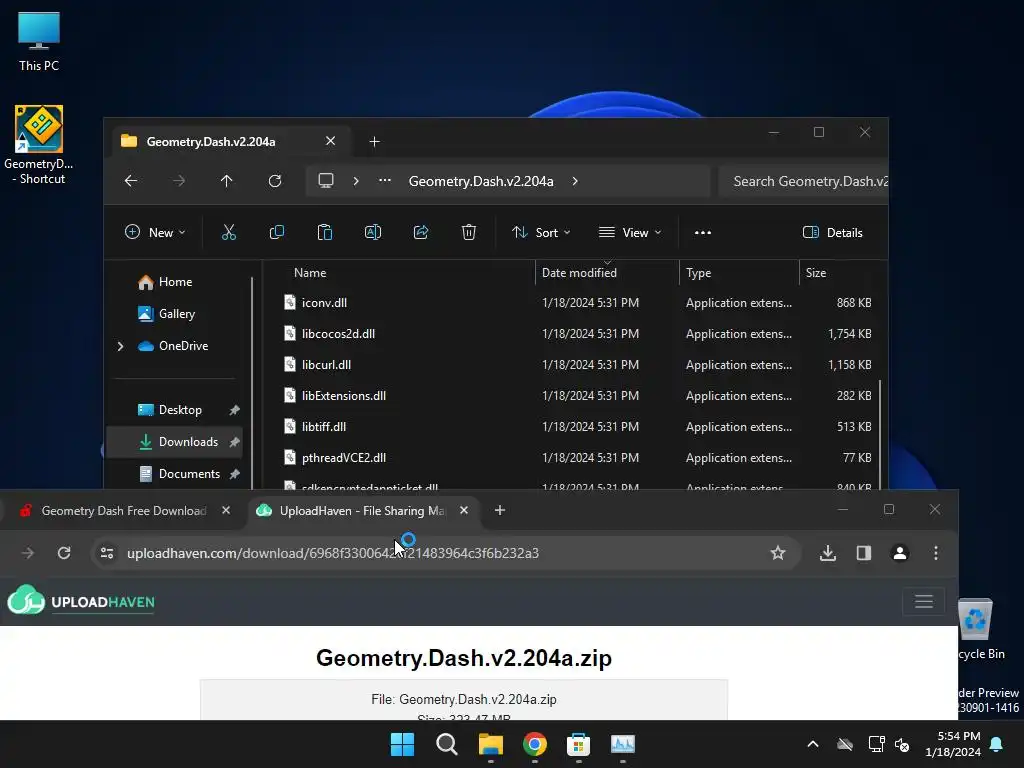Click the Copy icon in Explorer toolbar
This screenshot has height=768, width=1024.
coord(277,232)
